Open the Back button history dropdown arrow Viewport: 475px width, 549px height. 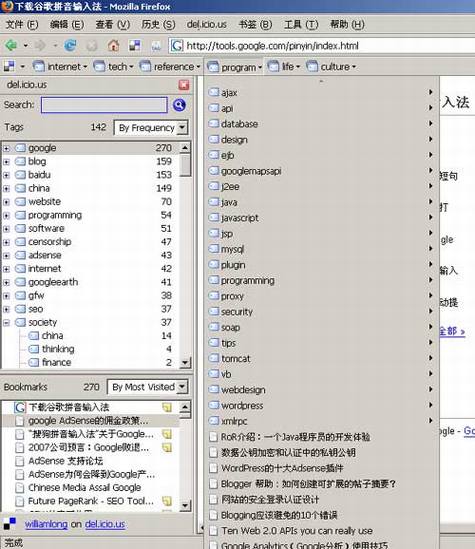(x=25, y=46)
